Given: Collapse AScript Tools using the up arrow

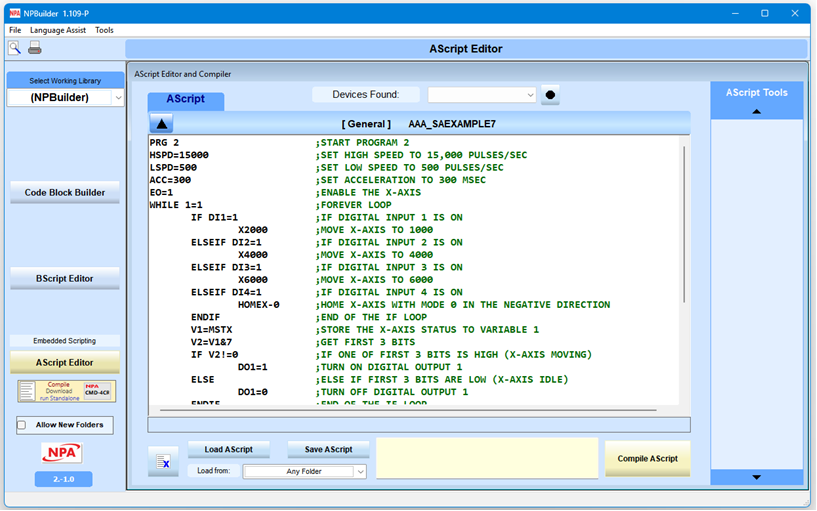Looking at the screenshot, I should click(x=757, y=111).
